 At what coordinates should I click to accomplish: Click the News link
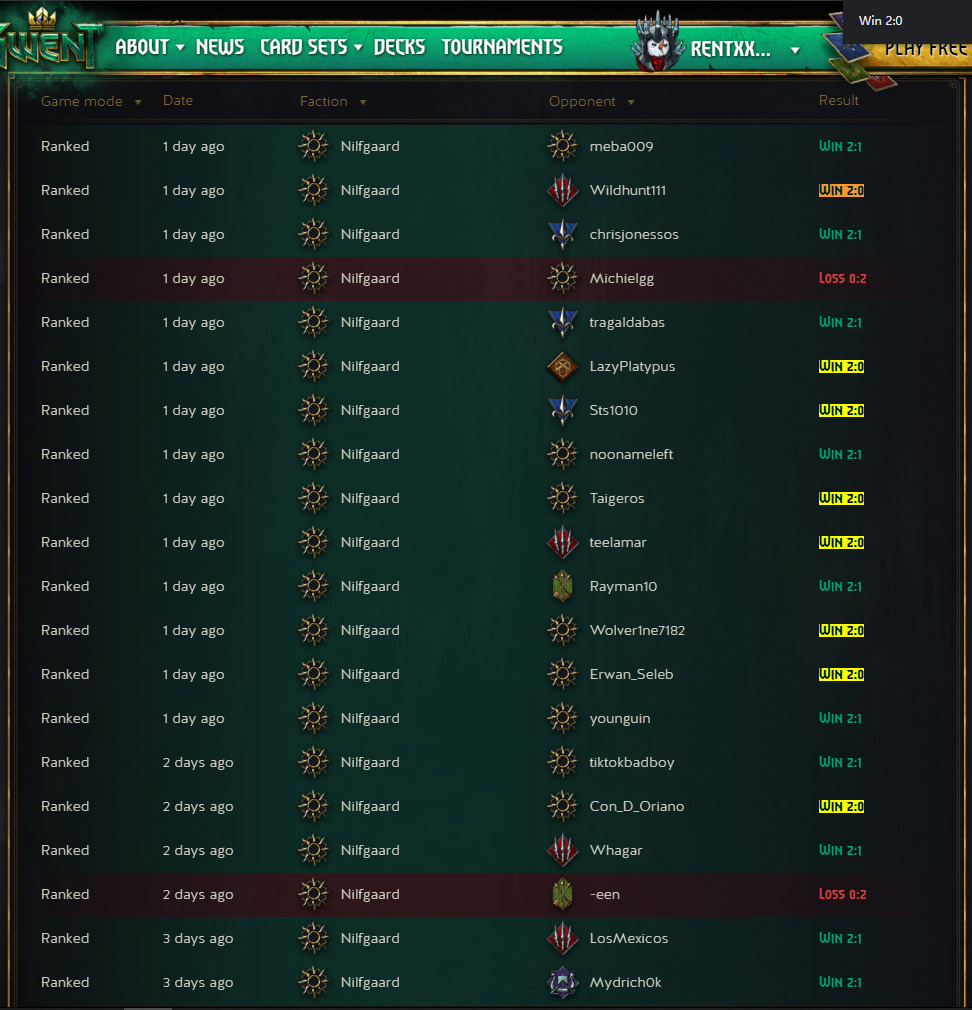(220, 47)
